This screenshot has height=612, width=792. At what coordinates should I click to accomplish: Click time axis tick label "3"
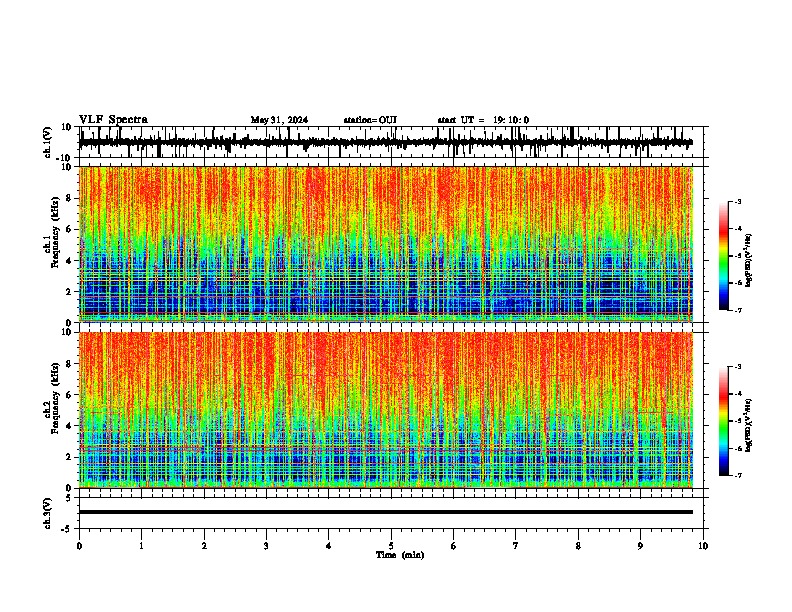(x=266, y=546)
